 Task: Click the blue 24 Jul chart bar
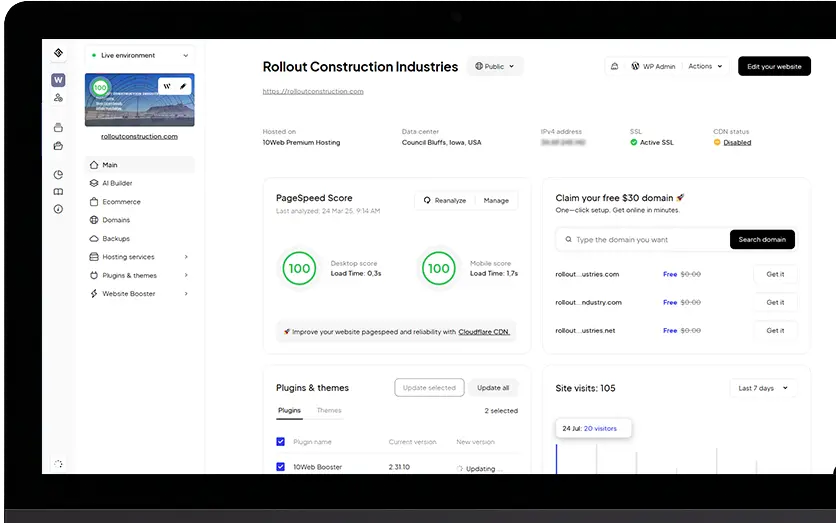[556, 458]
